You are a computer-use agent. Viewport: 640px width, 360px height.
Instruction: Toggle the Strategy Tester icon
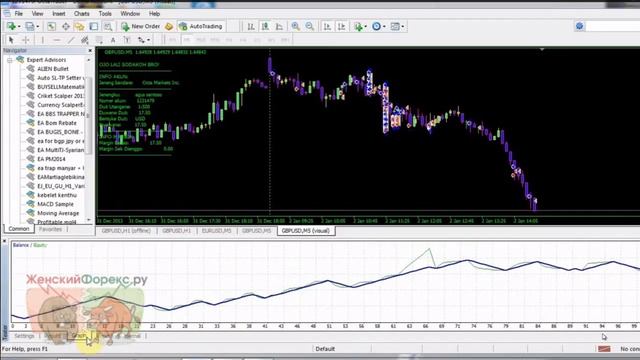108,27
